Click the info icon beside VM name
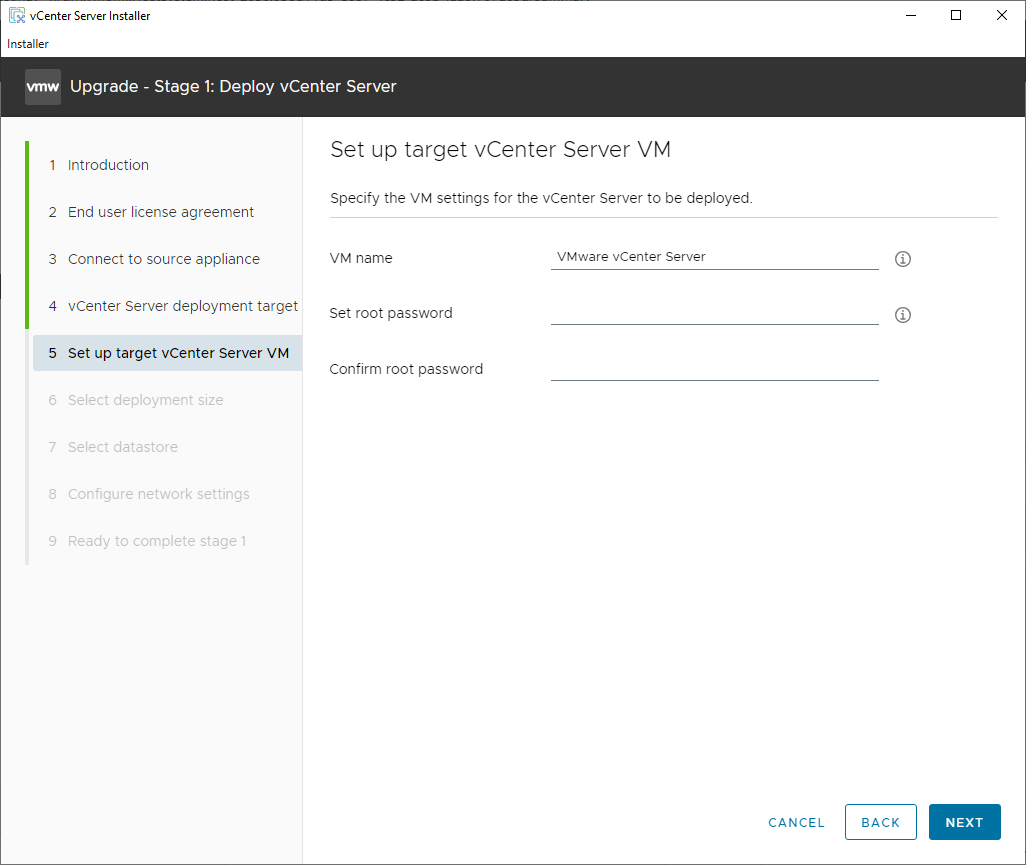This screenshot has width=1026, height=865. (903, 259)
